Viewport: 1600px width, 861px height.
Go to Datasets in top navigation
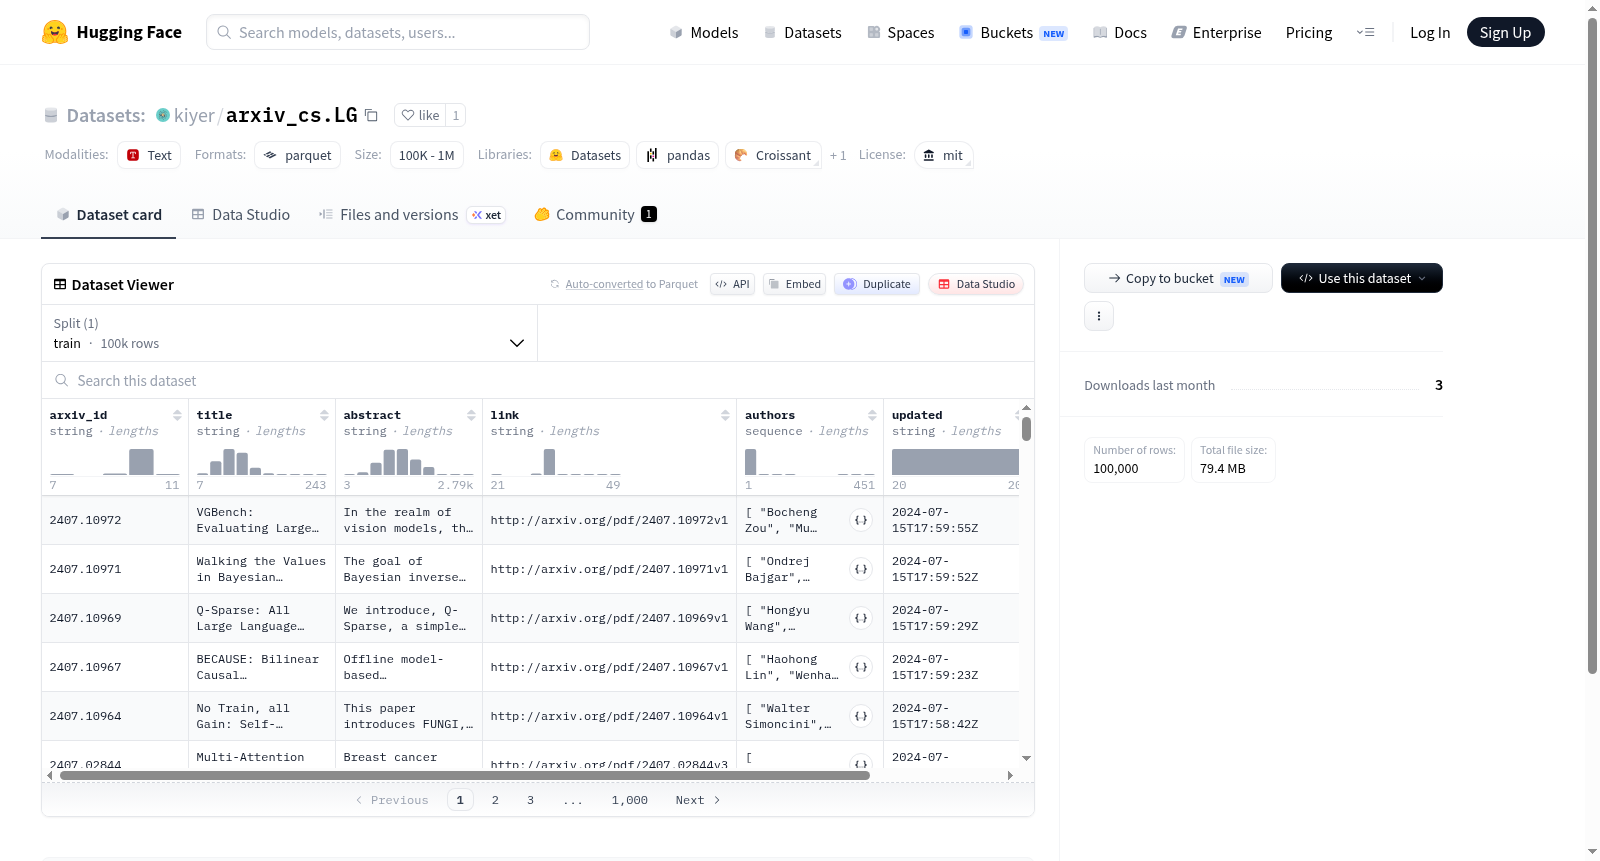pyautogui.click(x=802, y=32)
